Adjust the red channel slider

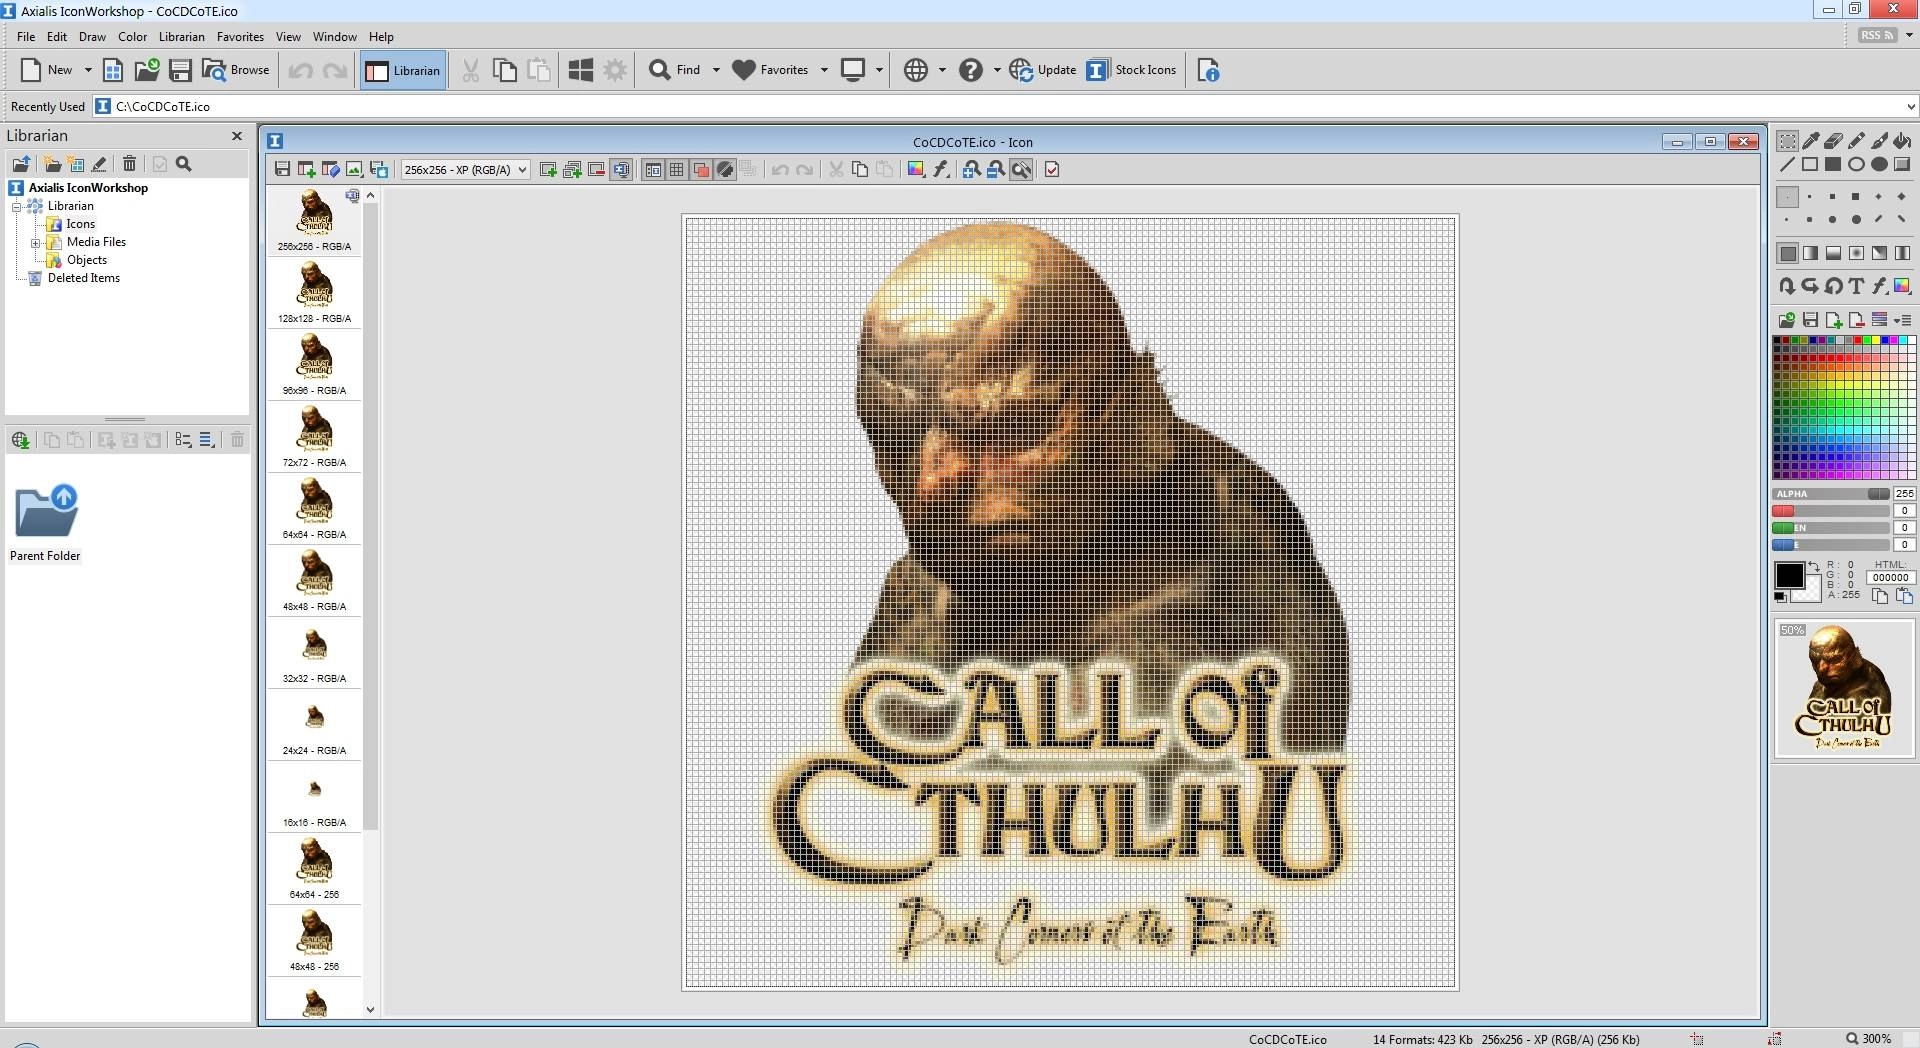coord(1830,511)
